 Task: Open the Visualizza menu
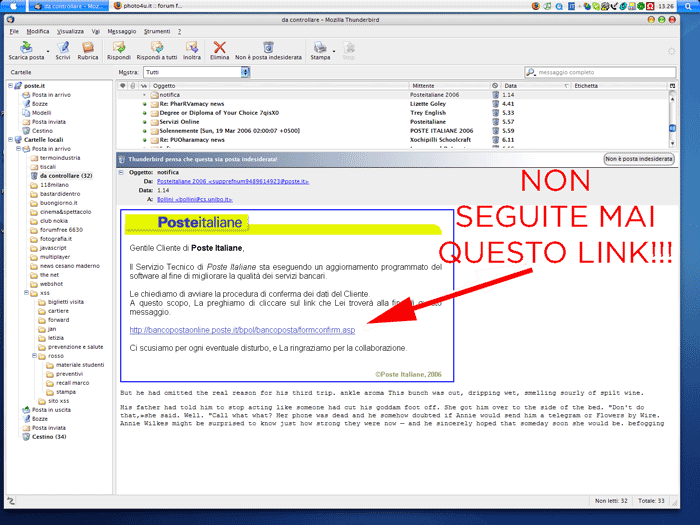[x=70, y=31]
